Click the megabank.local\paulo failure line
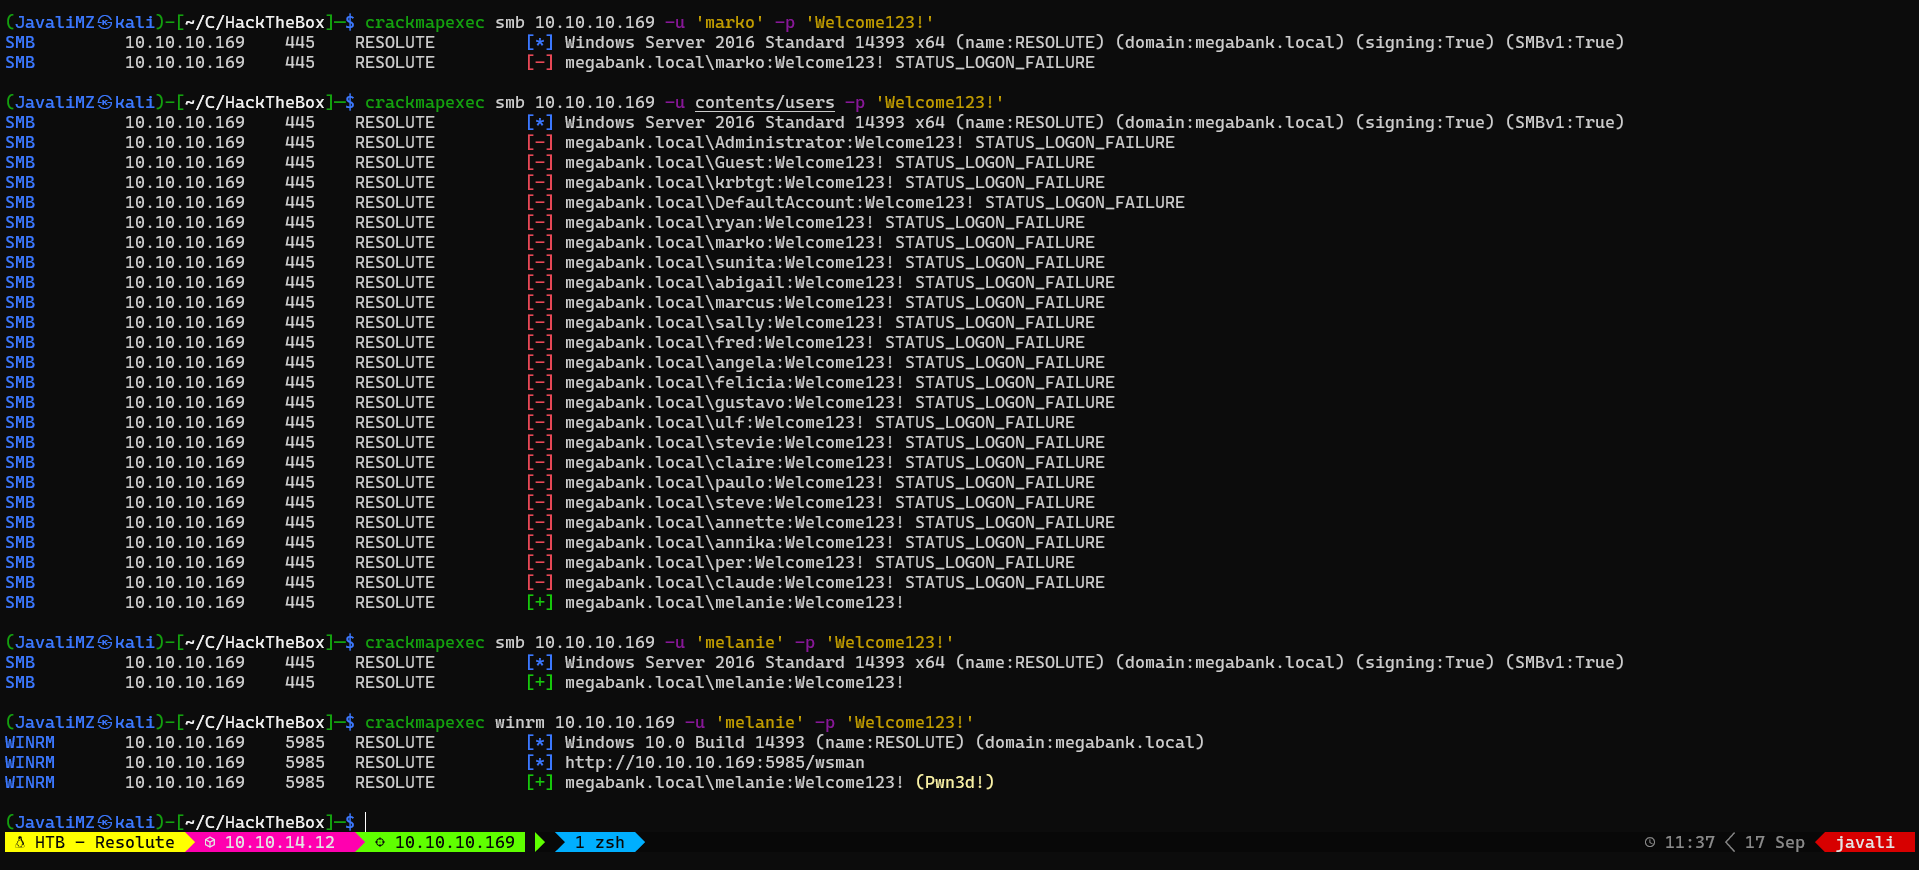1919x870 pixels. point(830,482)
